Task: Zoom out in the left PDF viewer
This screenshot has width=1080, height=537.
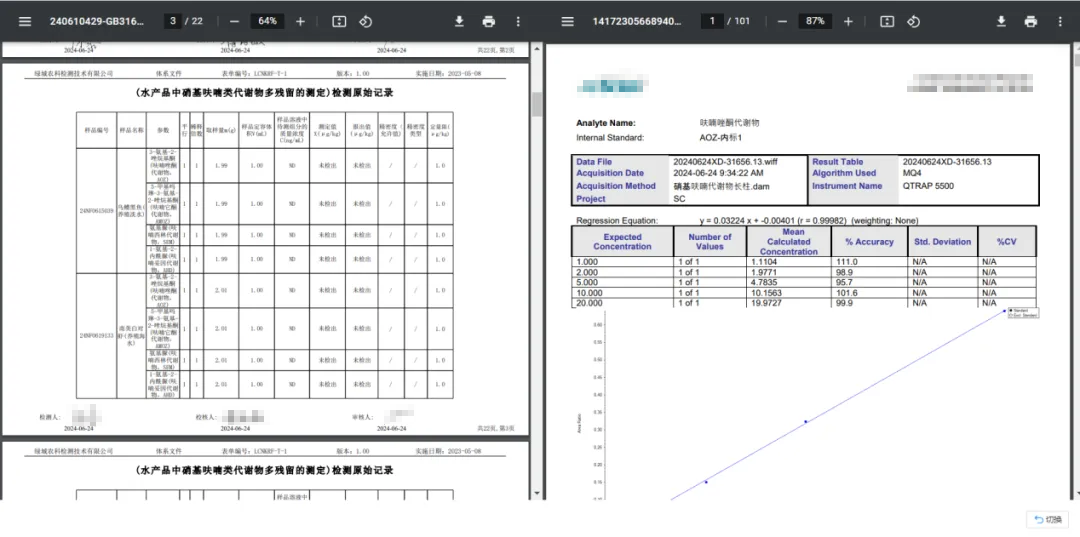Action: 234,21
